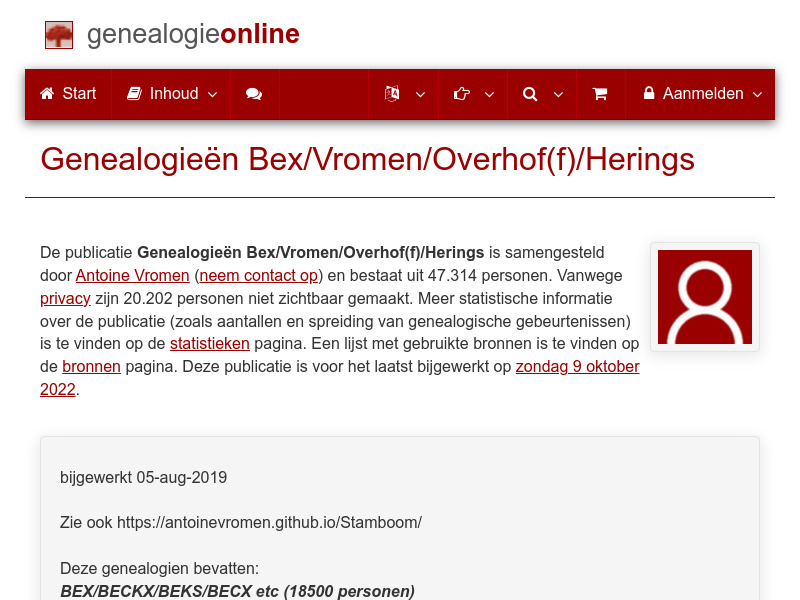This screenshot has height=600, width=800.
Task: Click the translation/map icon in the menu bar
Action: click(392, 93)
